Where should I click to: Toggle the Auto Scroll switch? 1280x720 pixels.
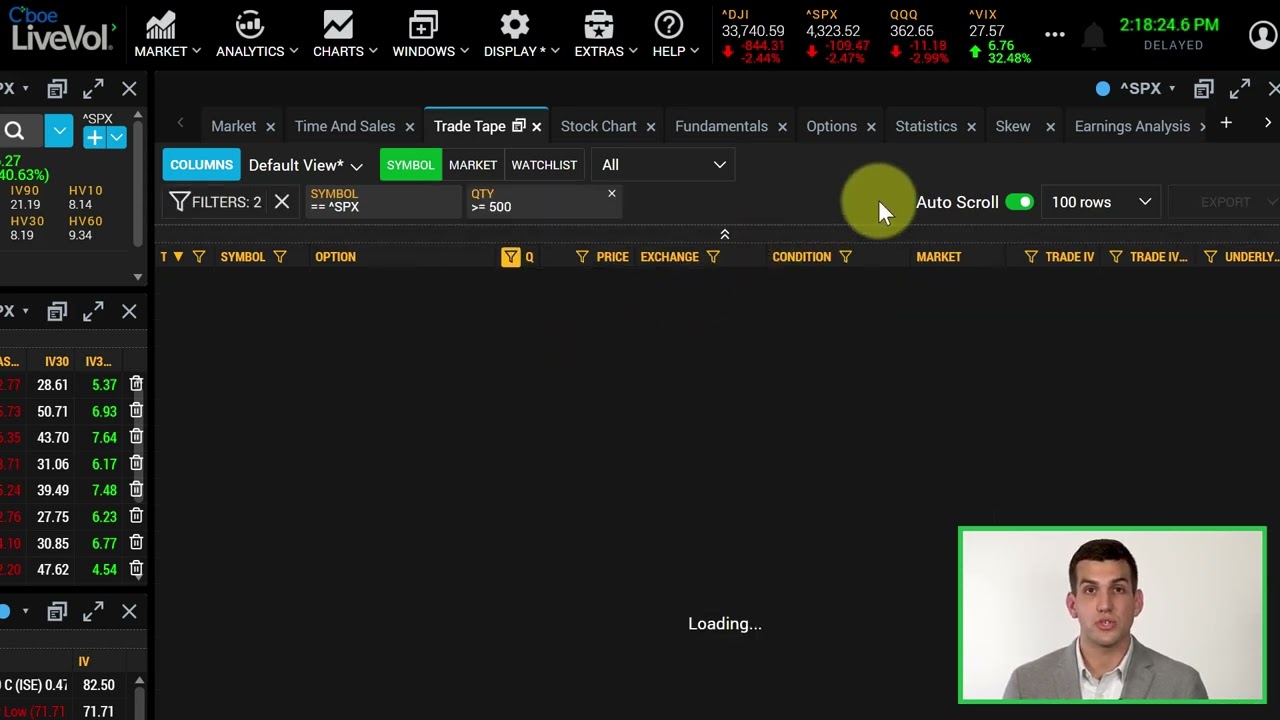click(x=1019, y=202)
